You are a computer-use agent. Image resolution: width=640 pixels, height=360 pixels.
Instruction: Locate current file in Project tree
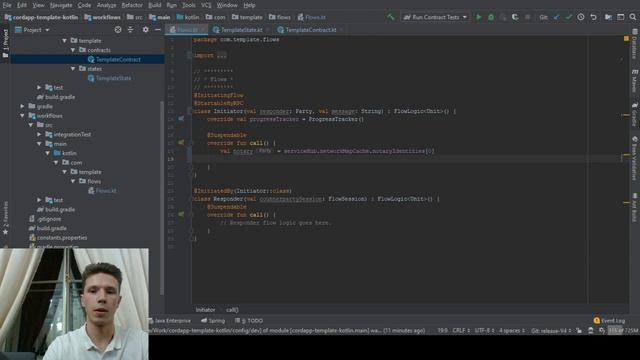(x=118, y=30)
